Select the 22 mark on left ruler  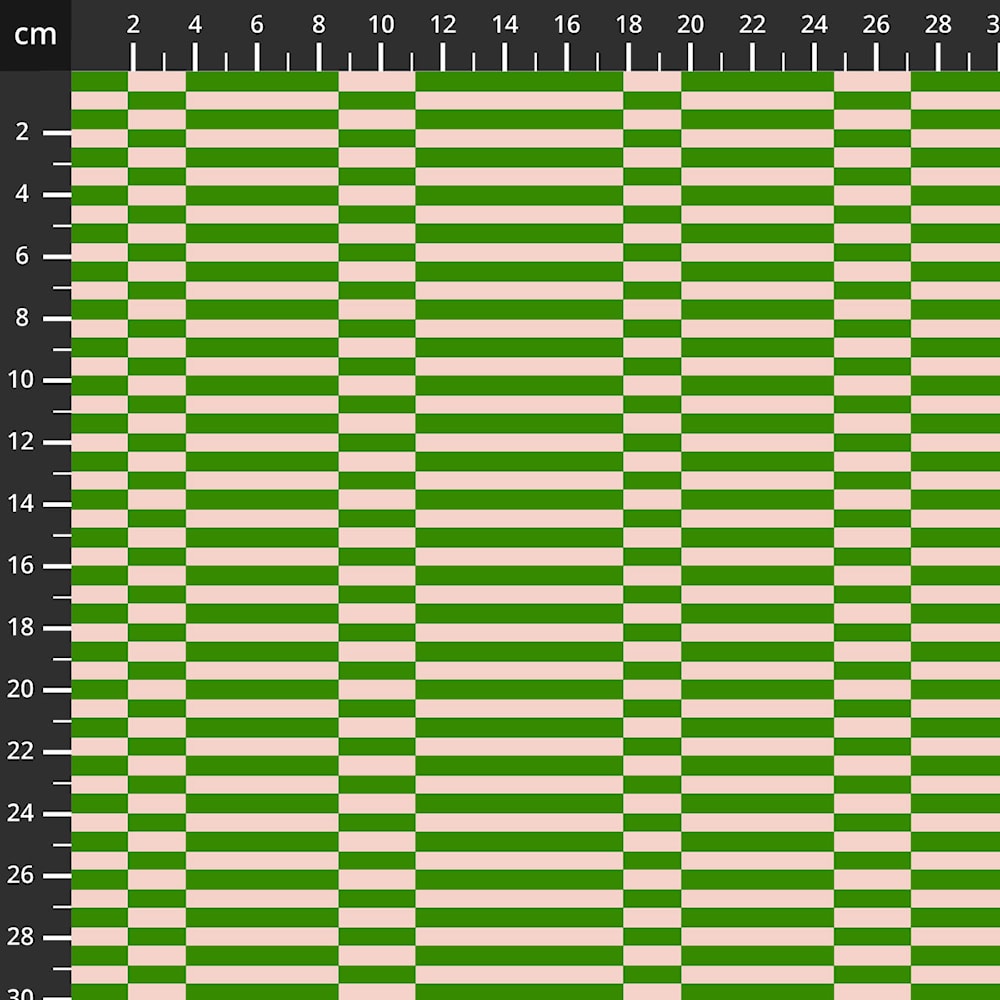[x=23, y=752]
